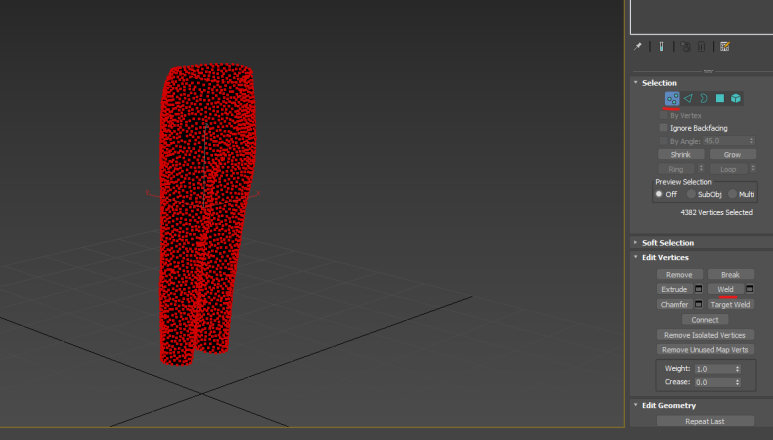Click the Remove button
This screenshot has height=440, width=773.
[x=679, y=274]
